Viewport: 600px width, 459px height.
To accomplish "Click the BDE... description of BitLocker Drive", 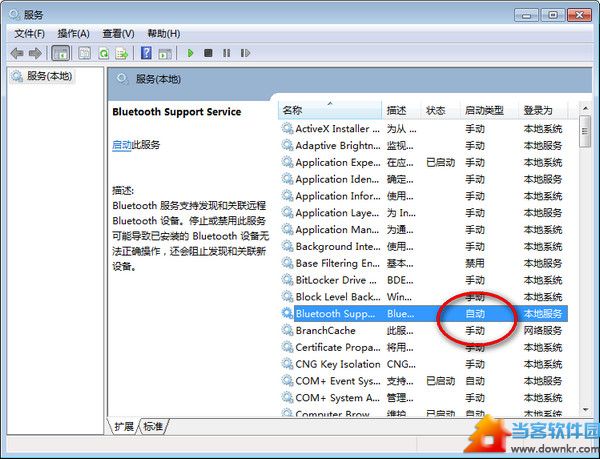I will tap(400, 280).
